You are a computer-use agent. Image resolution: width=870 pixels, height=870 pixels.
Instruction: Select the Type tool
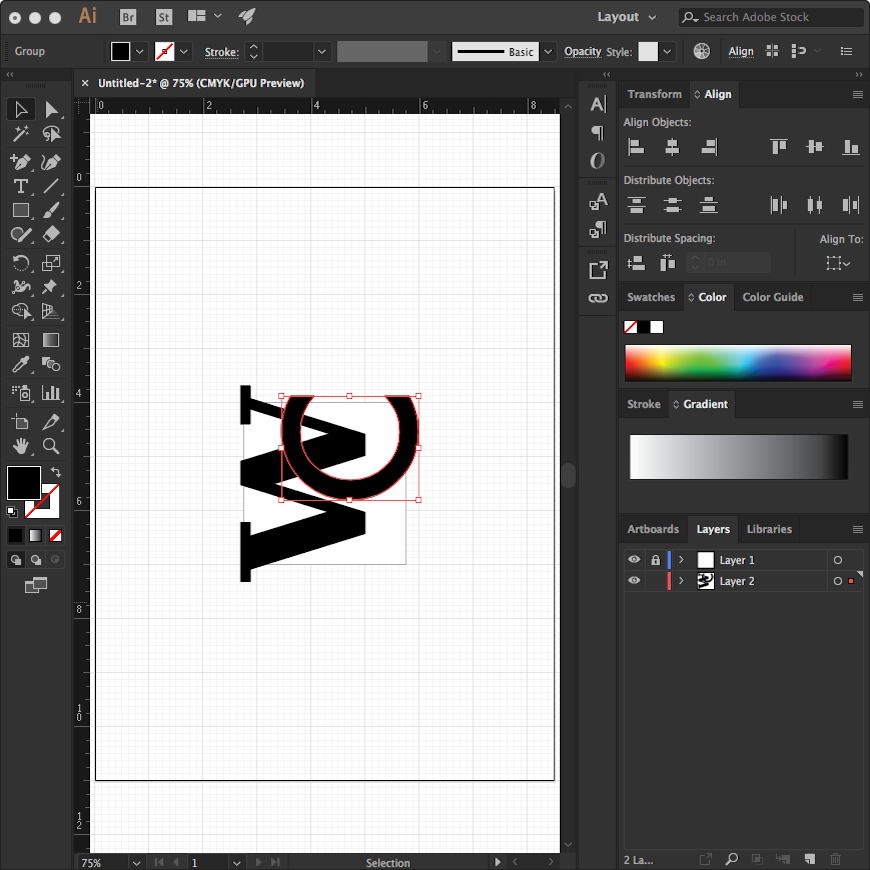coord(20,186)
